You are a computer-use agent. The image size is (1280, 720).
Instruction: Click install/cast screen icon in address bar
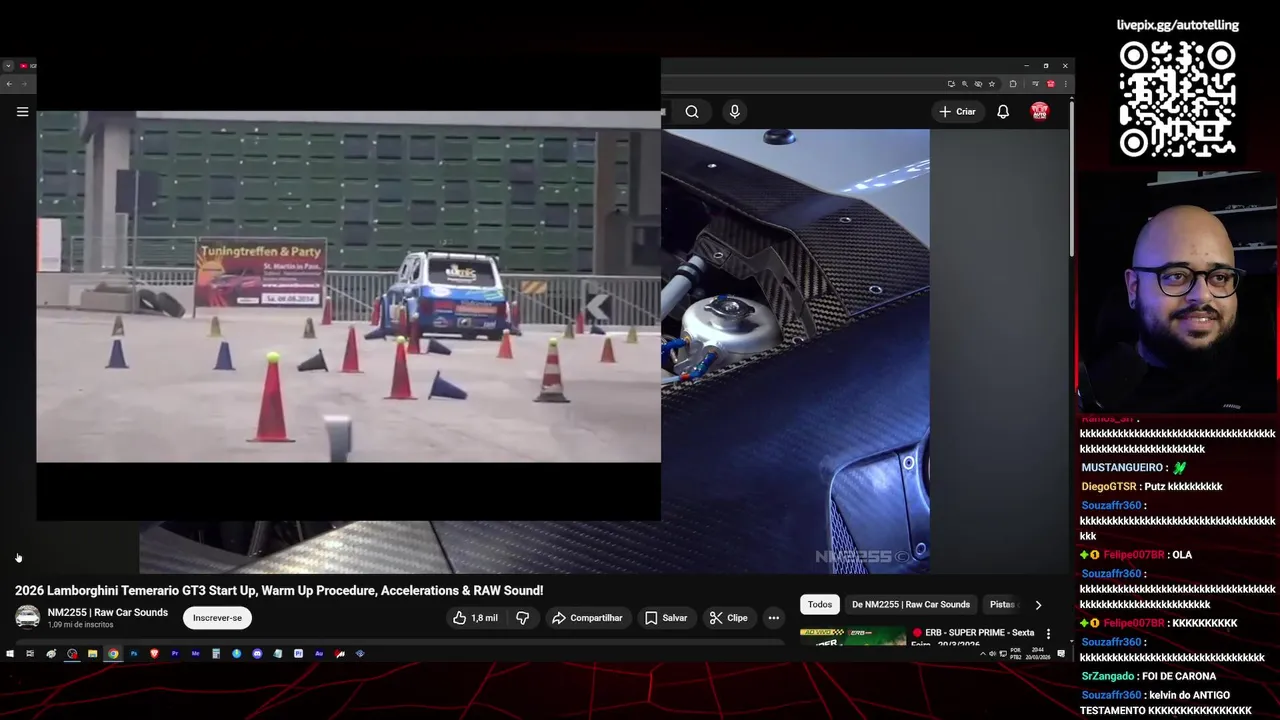[x=951, y=84]
